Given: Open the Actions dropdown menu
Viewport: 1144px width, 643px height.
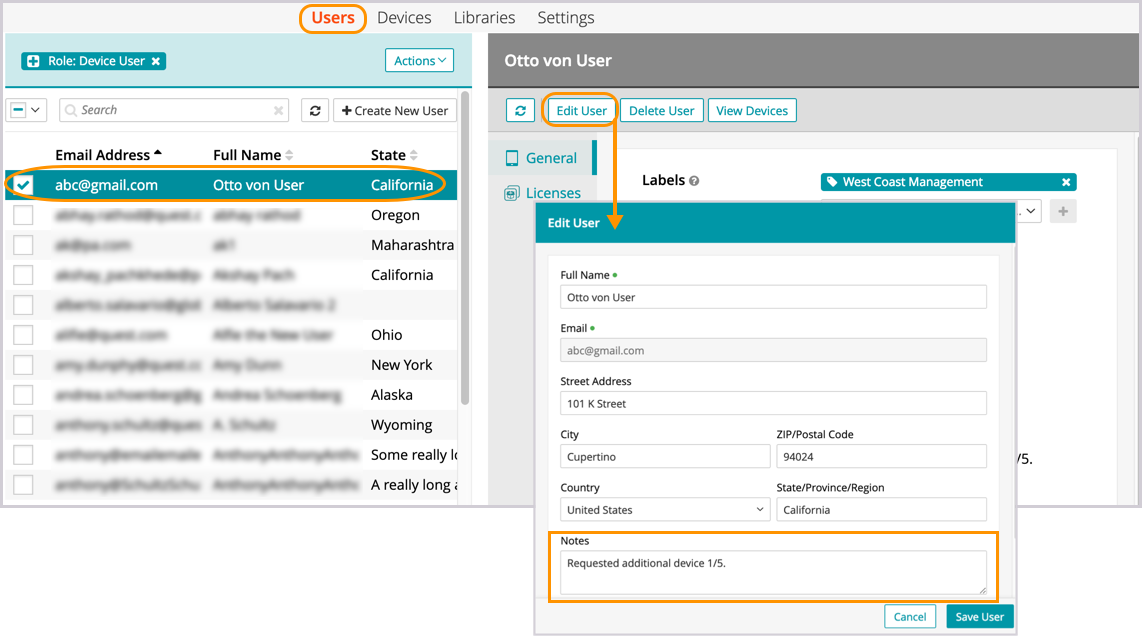Looking at the screenshot, I should click(419, 61).
